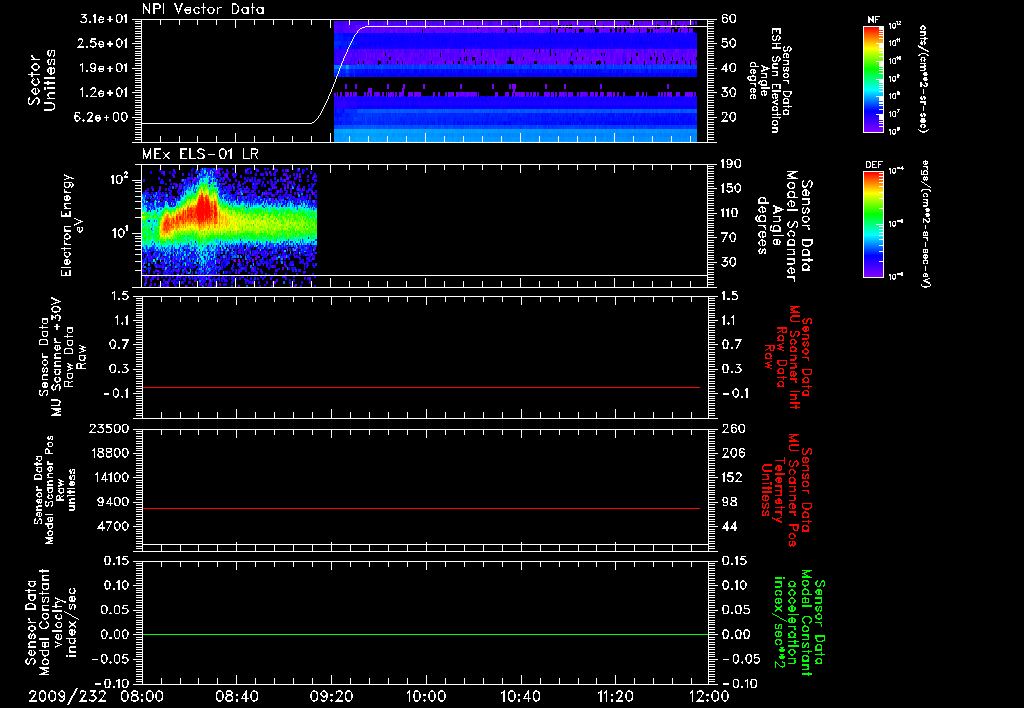Click the 4700 scanner position tick
This screenshot has width=1024, height=708.
(112, 526)
